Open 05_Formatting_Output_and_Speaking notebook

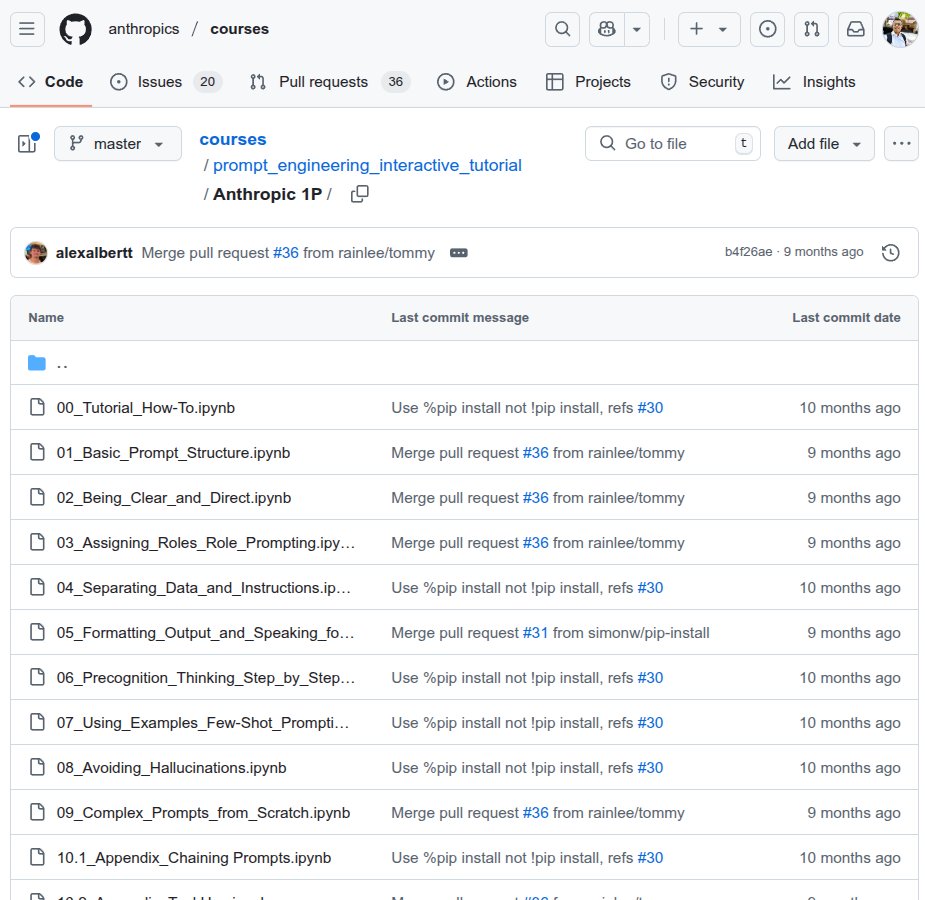click(x=205, y=633)
